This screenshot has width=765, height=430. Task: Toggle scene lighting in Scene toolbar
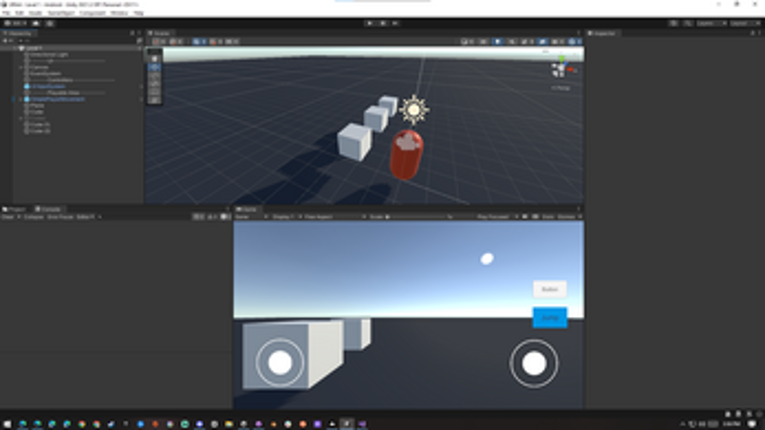click(x=497, y=41)
